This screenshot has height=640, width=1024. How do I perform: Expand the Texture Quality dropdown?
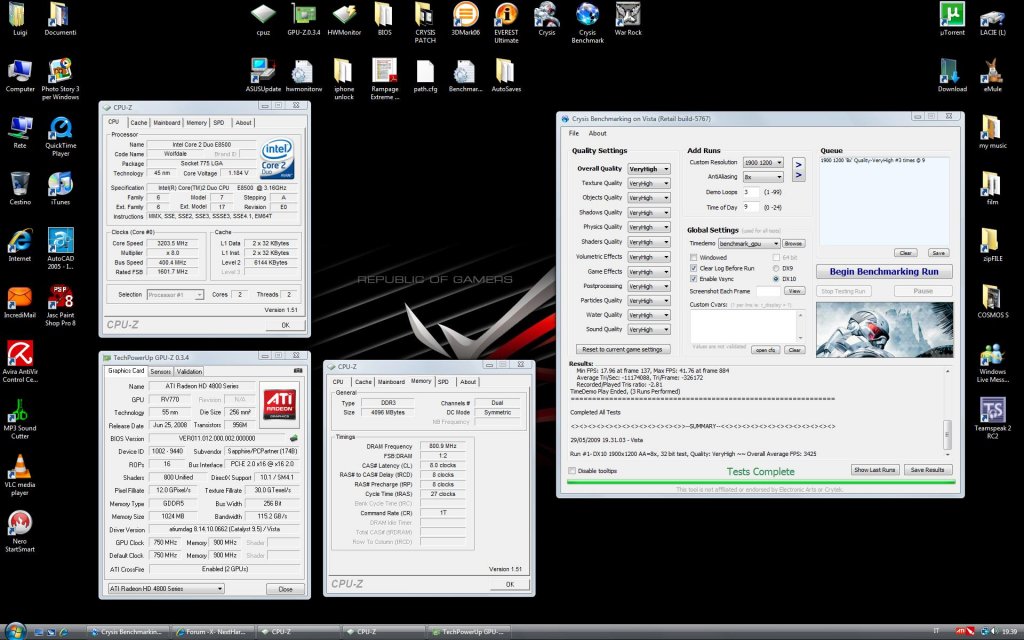649,184
